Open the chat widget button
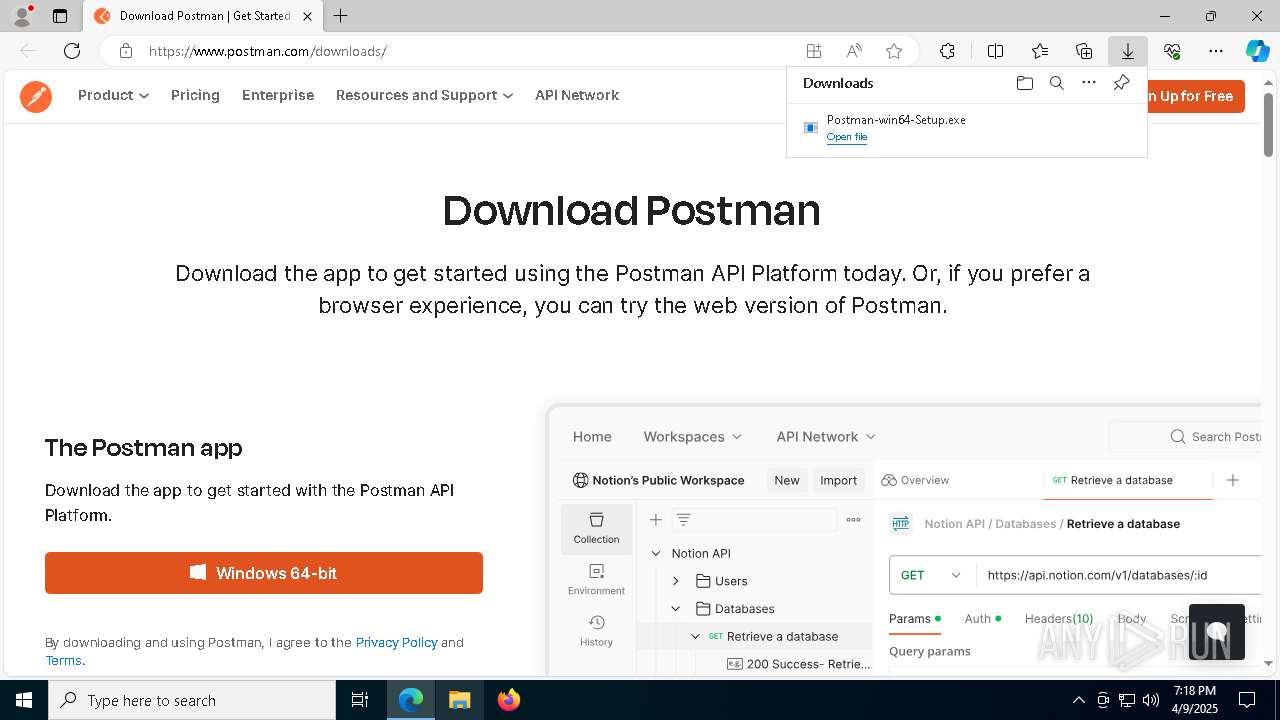This screenshot has width=1280, height=720. tap(1216, 632)
